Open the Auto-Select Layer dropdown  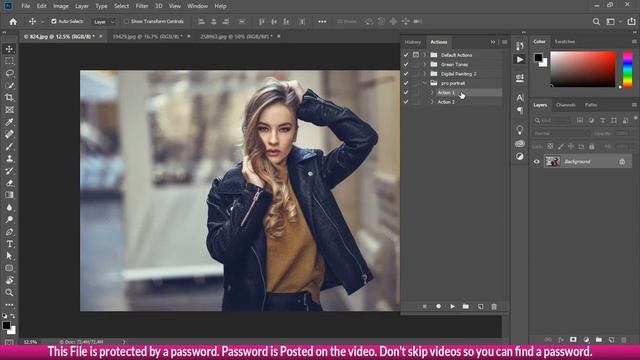click(104, 22)
